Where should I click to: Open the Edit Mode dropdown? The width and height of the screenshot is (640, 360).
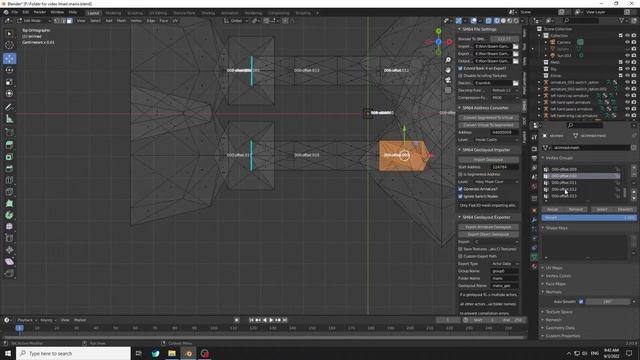(x=34, y=20)
